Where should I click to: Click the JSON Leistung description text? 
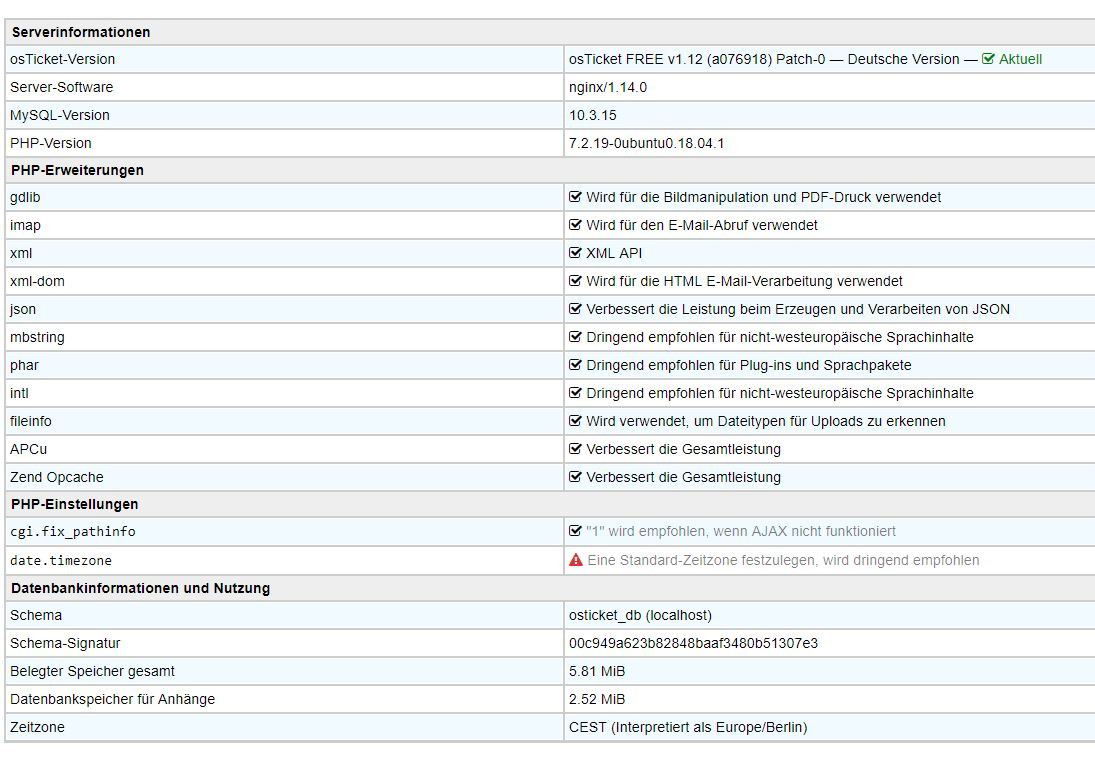(x=798, y=309)
